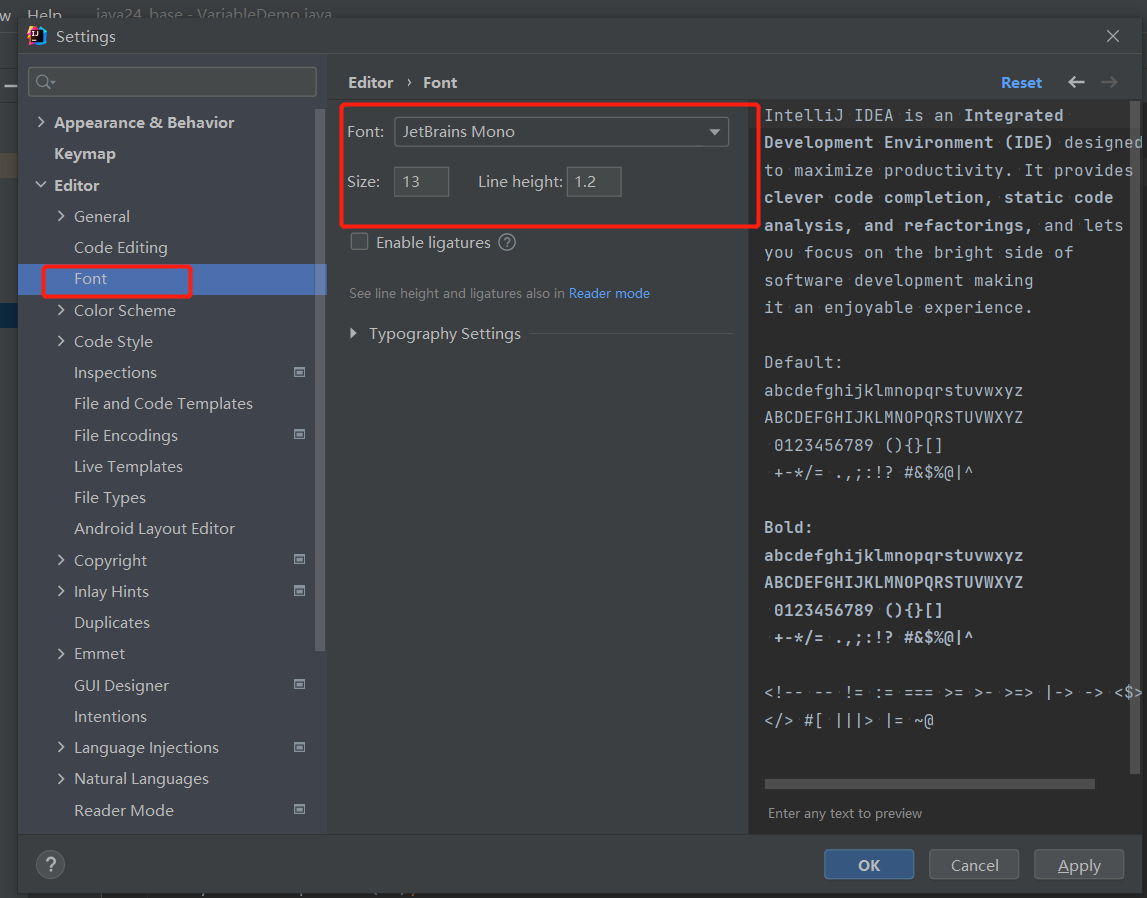
Task: Click the preview horizontal scrollbar
Action: click(929, 784)
